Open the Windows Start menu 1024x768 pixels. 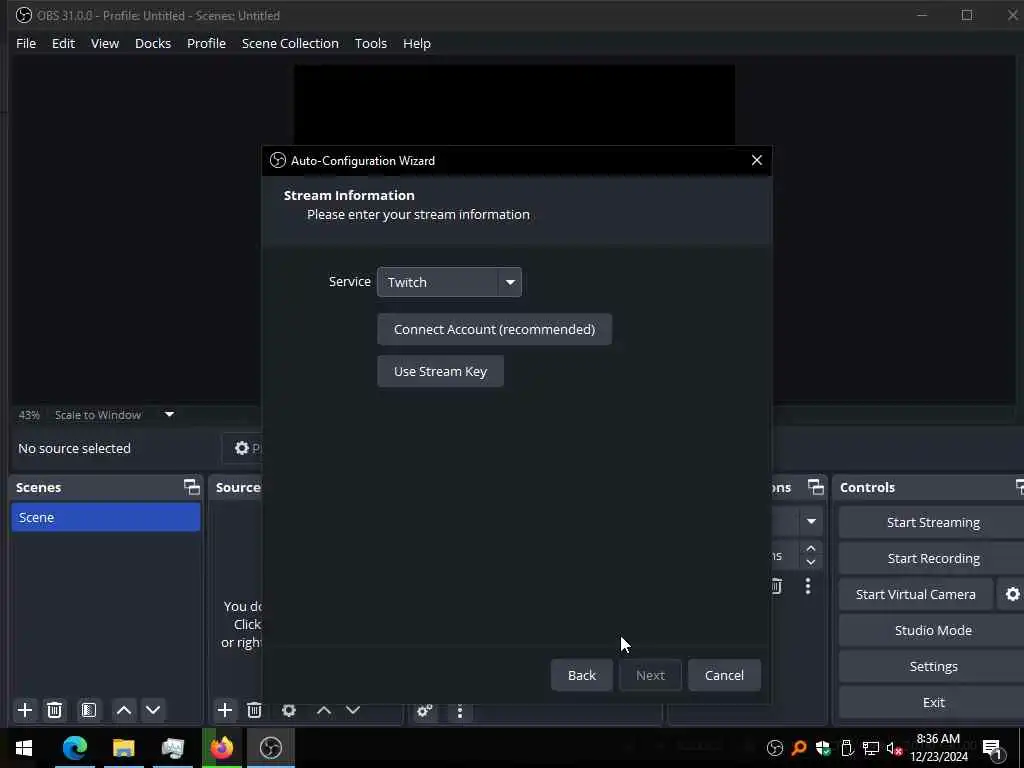point(24,748)
